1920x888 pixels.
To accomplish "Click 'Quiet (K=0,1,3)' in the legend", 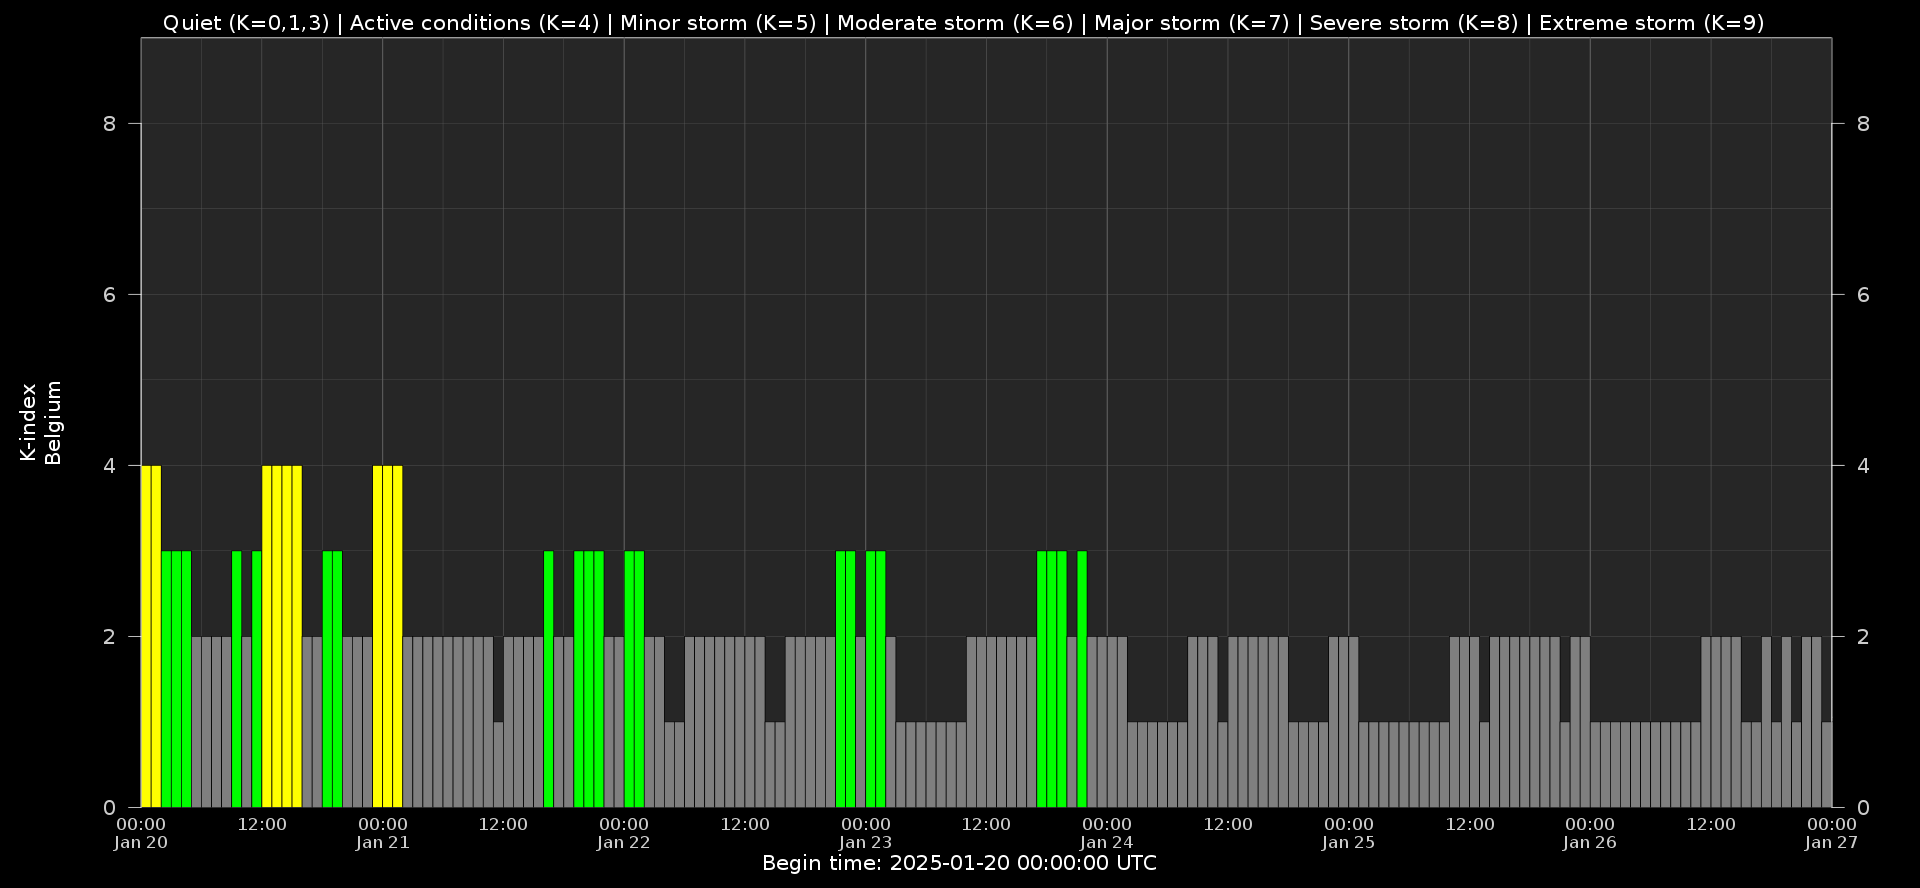I will coord(246,23).
